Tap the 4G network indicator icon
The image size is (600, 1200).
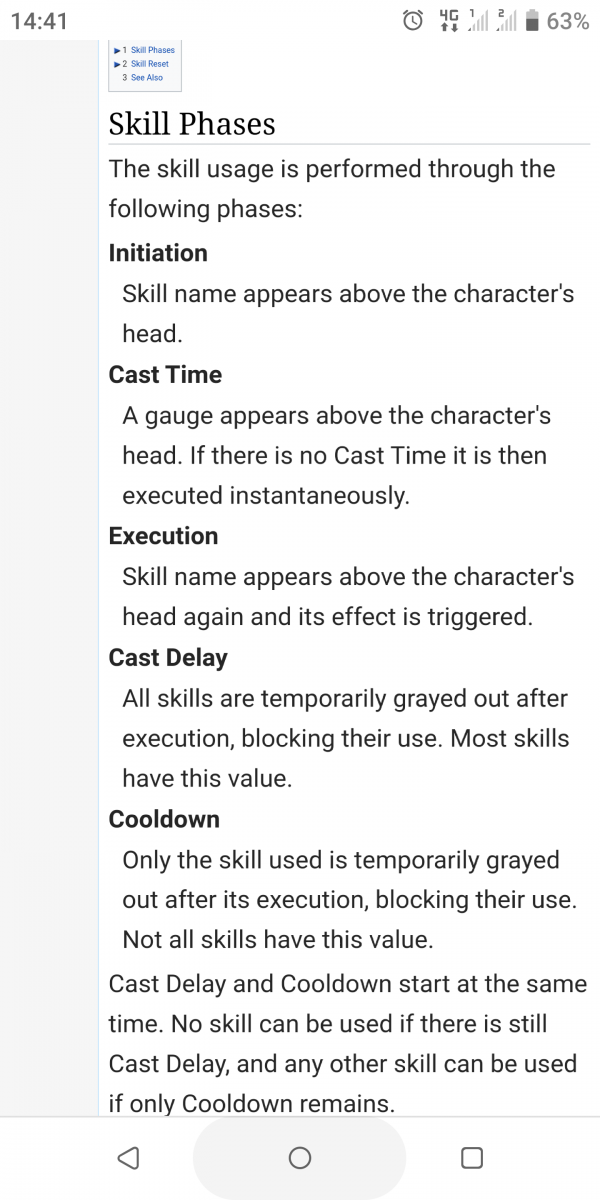click(446, 20)
